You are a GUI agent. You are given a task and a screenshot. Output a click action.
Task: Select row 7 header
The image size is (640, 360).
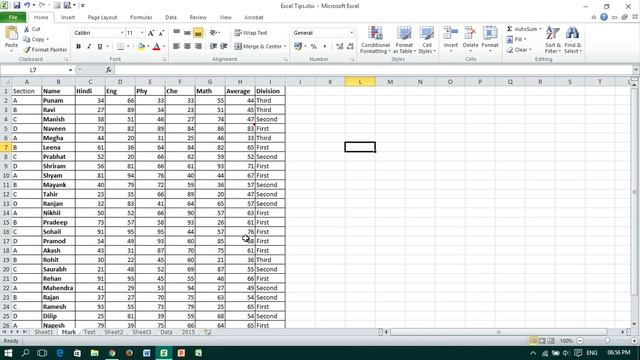tap(6, 147)
